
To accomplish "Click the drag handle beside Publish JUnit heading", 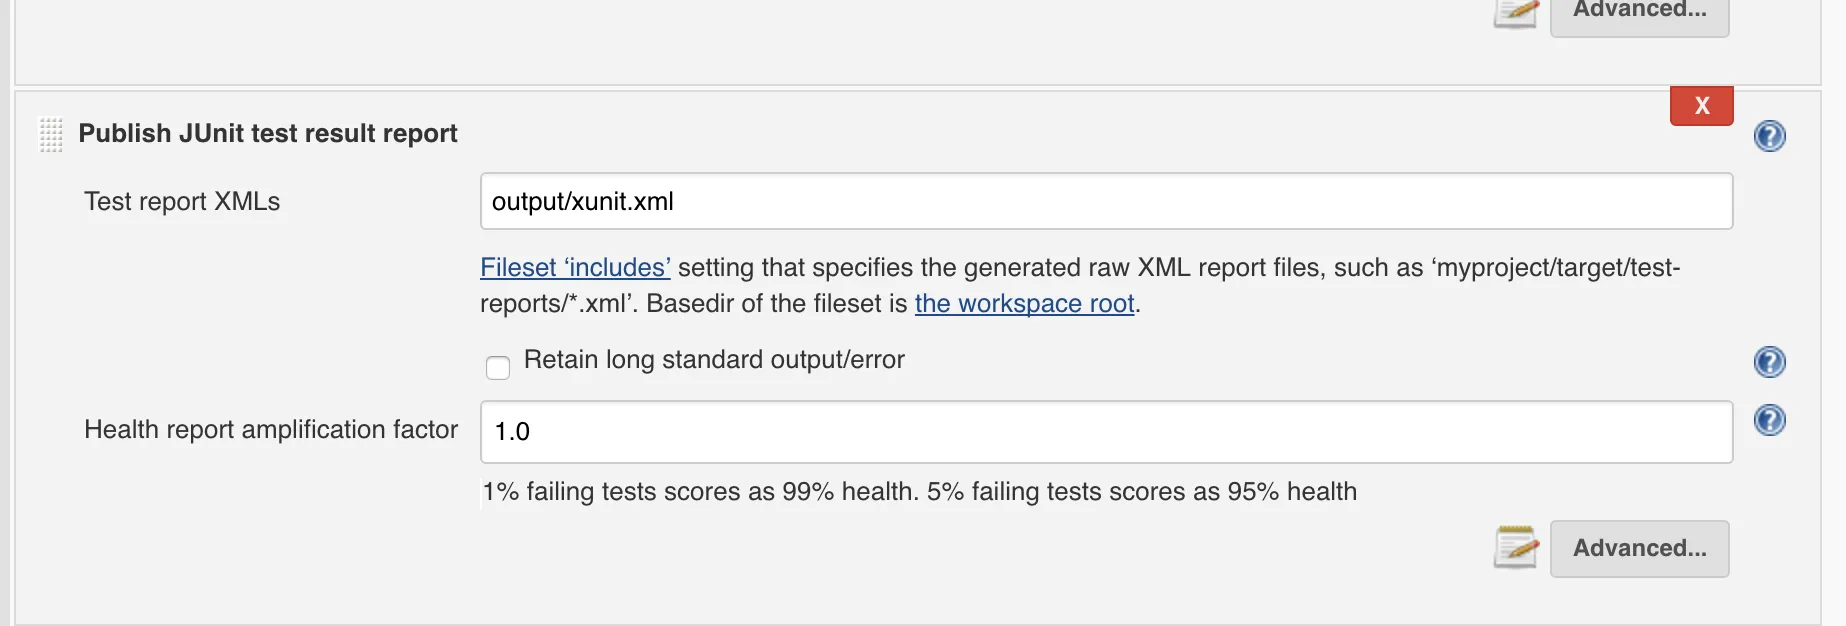I will click(x=51, y=134).
